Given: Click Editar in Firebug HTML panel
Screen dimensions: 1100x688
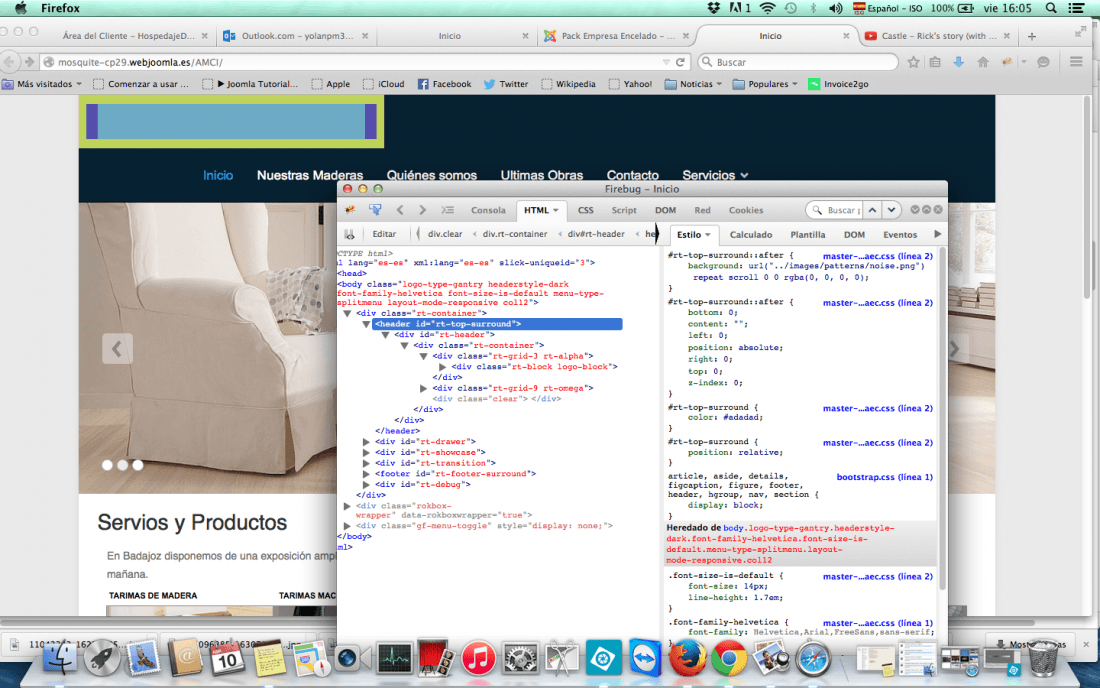Looking at the screenshot, I should 384,234.
